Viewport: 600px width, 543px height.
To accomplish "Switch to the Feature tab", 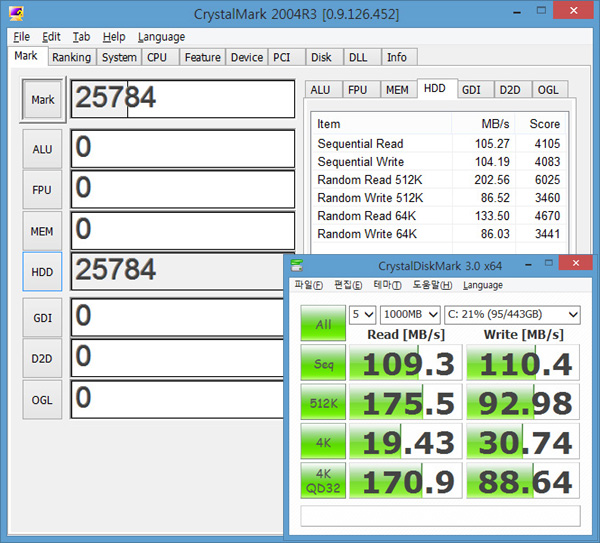I will tap(202, 57).
